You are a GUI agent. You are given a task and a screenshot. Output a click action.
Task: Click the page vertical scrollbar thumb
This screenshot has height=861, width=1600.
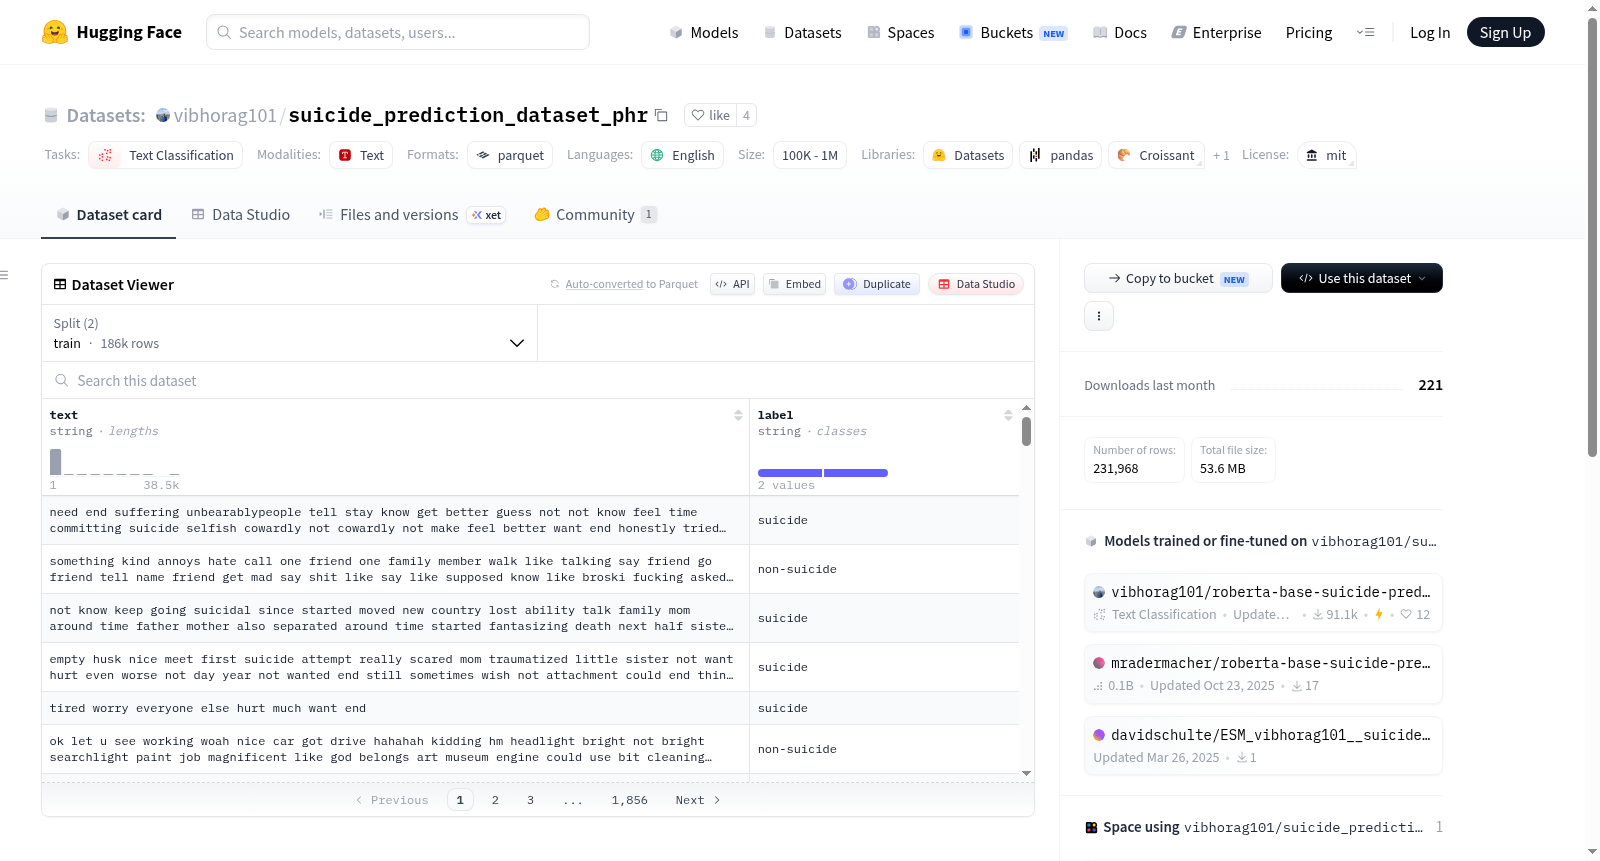1593,237
